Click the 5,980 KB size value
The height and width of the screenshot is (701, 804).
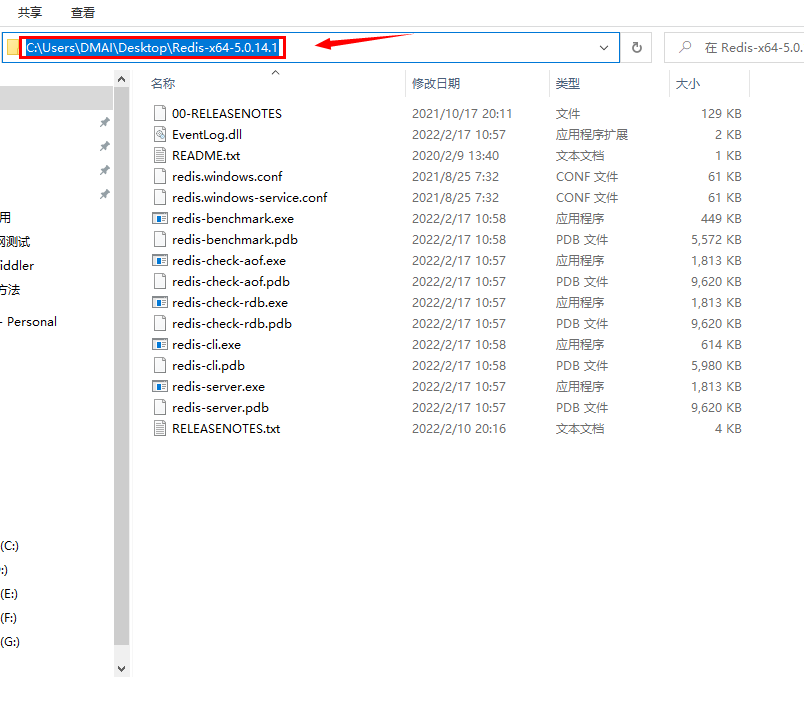[x=716, y=366]
